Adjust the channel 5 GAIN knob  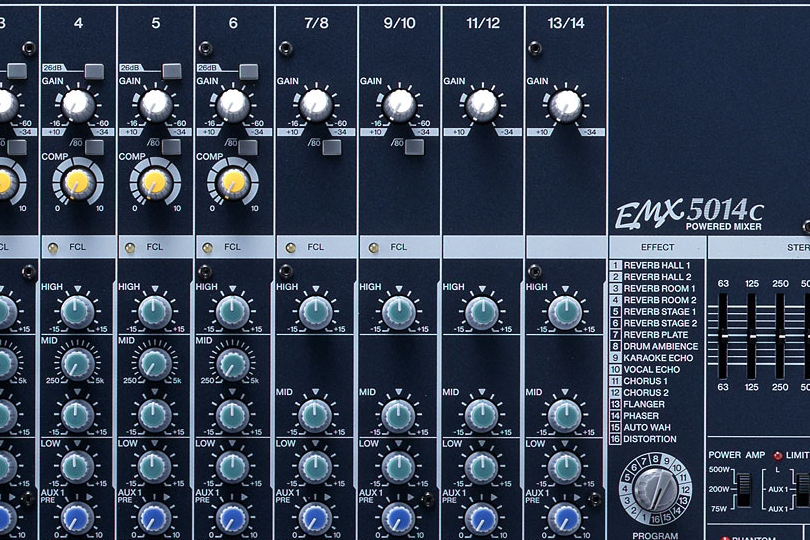tap(155, 105)
